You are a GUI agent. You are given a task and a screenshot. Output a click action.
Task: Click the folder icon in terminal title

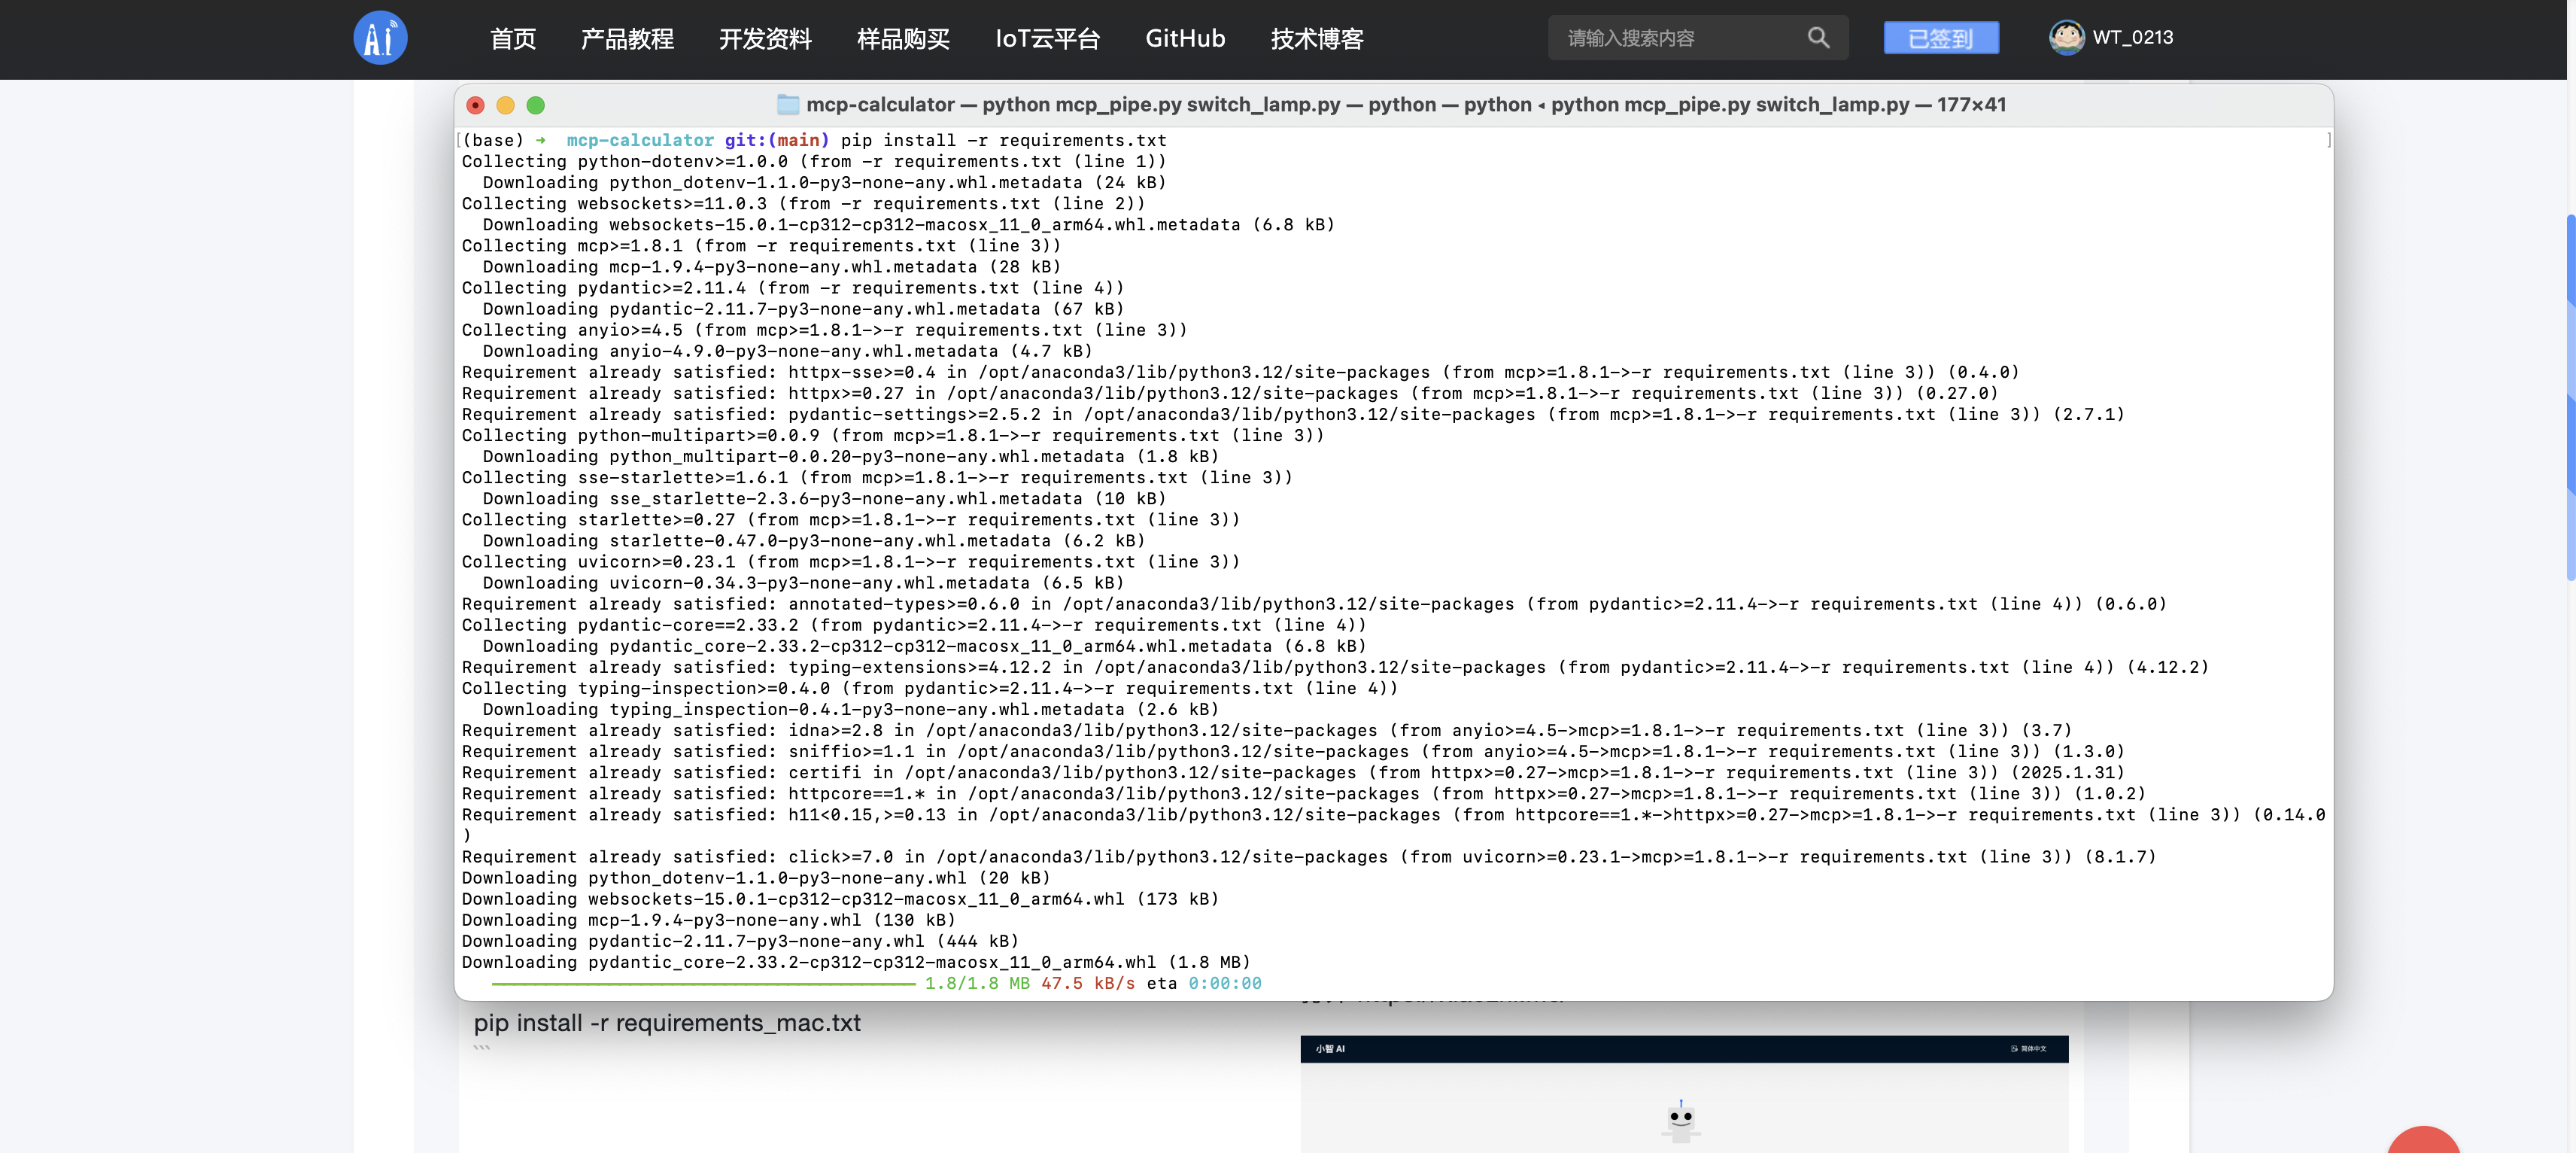788,105
